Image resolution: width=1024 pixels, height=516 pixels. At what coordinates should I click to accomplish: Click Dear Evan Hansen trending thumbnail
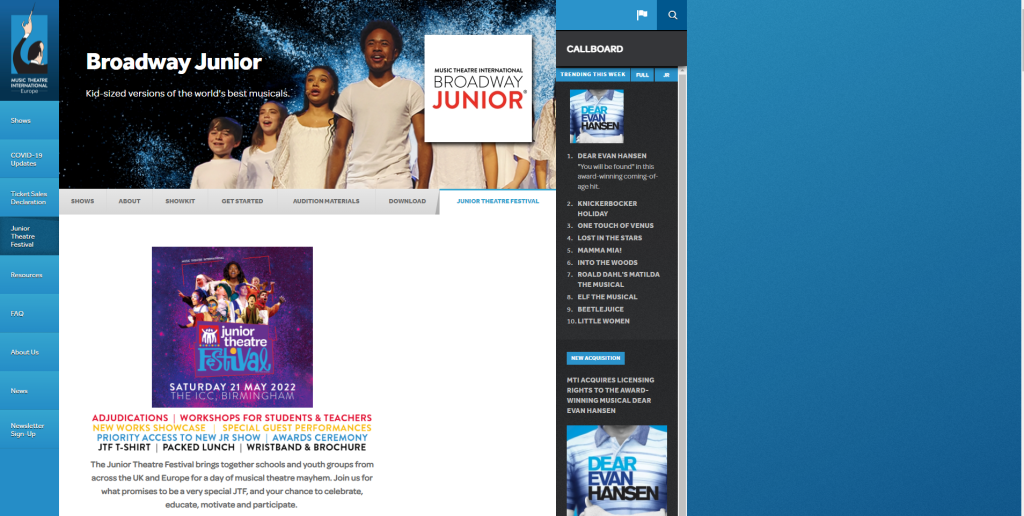[596, 116]
